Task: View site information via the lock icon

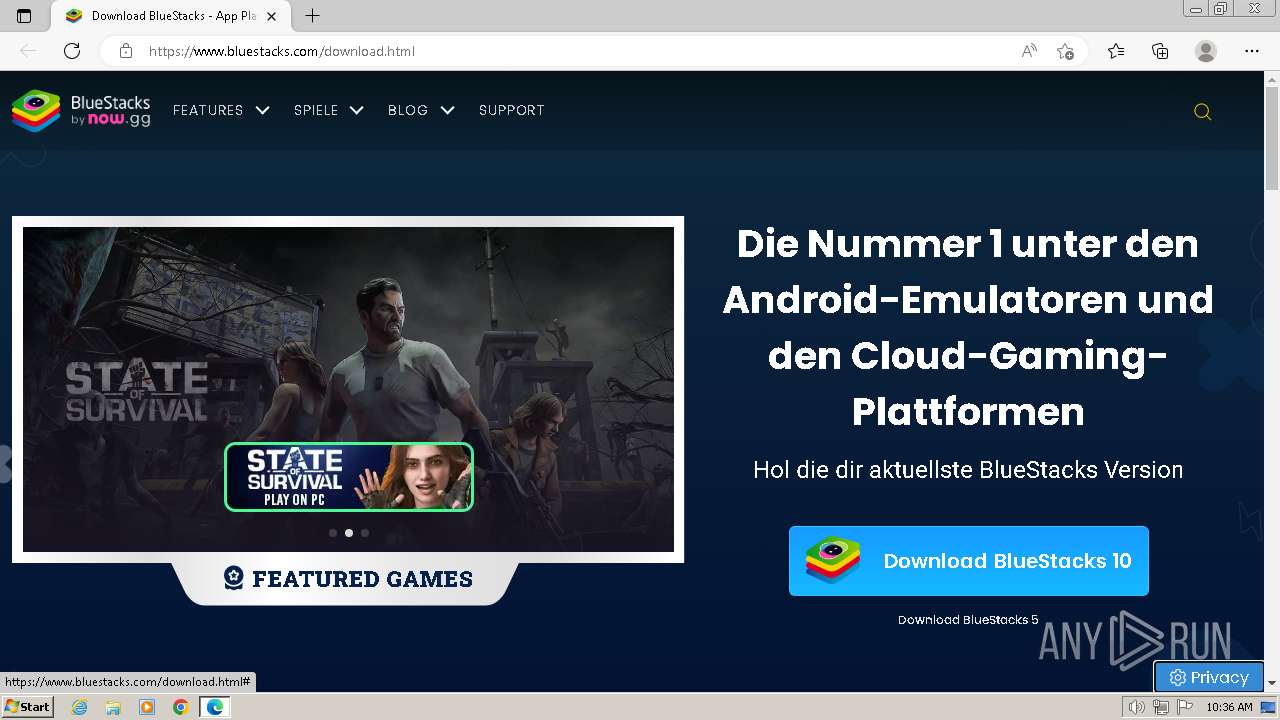Action: [x=126, y=51]
